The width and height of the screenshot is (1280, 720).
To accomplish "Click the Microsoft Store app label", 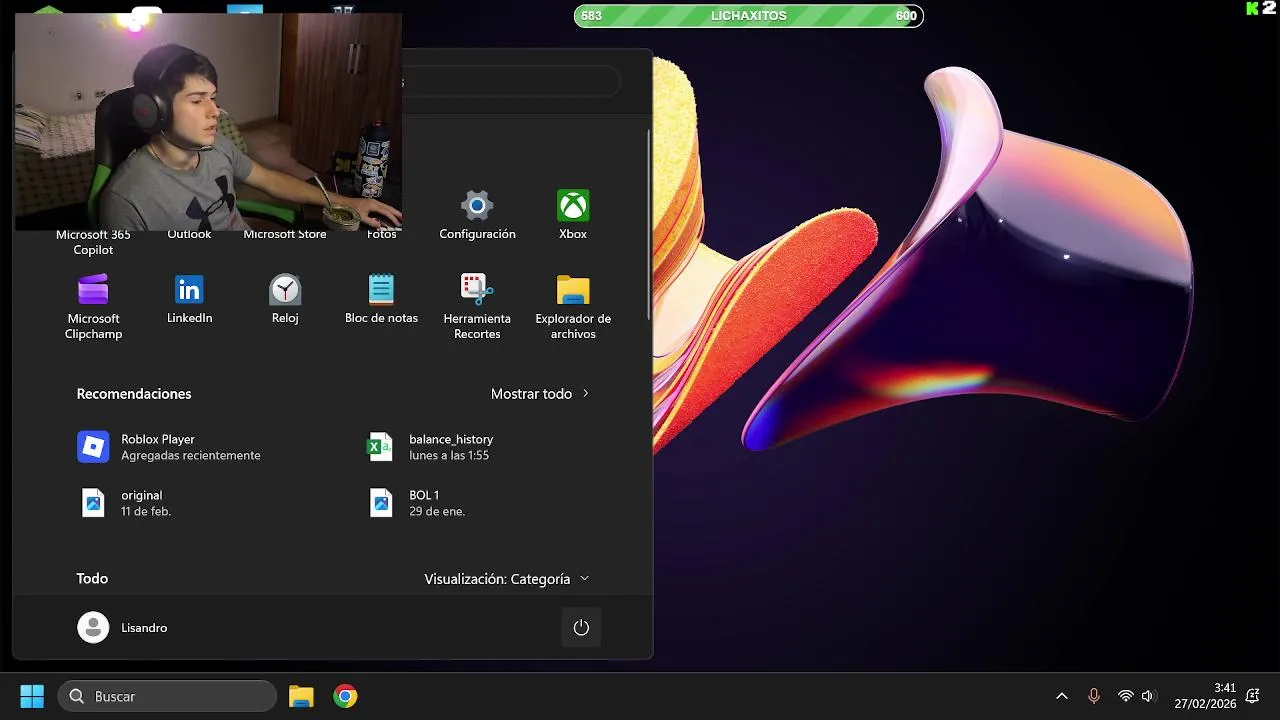I will 285,234.
